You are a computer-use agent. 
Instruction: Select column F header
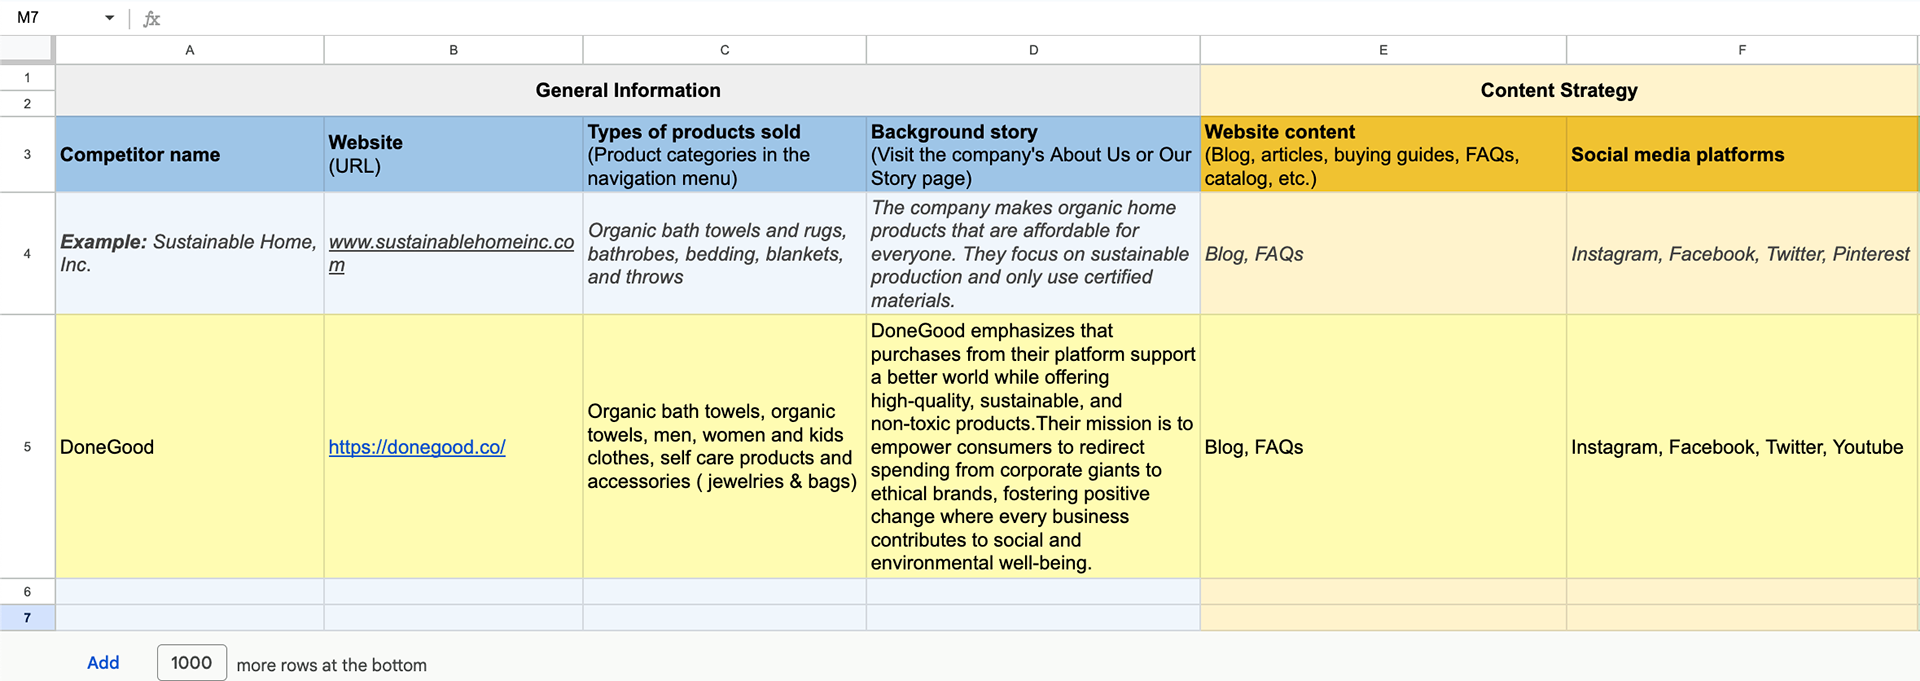click(x=1742, y=50)
